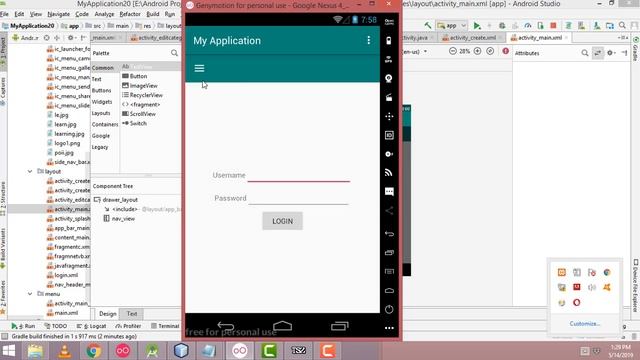640x360 pixels.
Task: Open the Refactor menu
Action: [x=130, y=14]
